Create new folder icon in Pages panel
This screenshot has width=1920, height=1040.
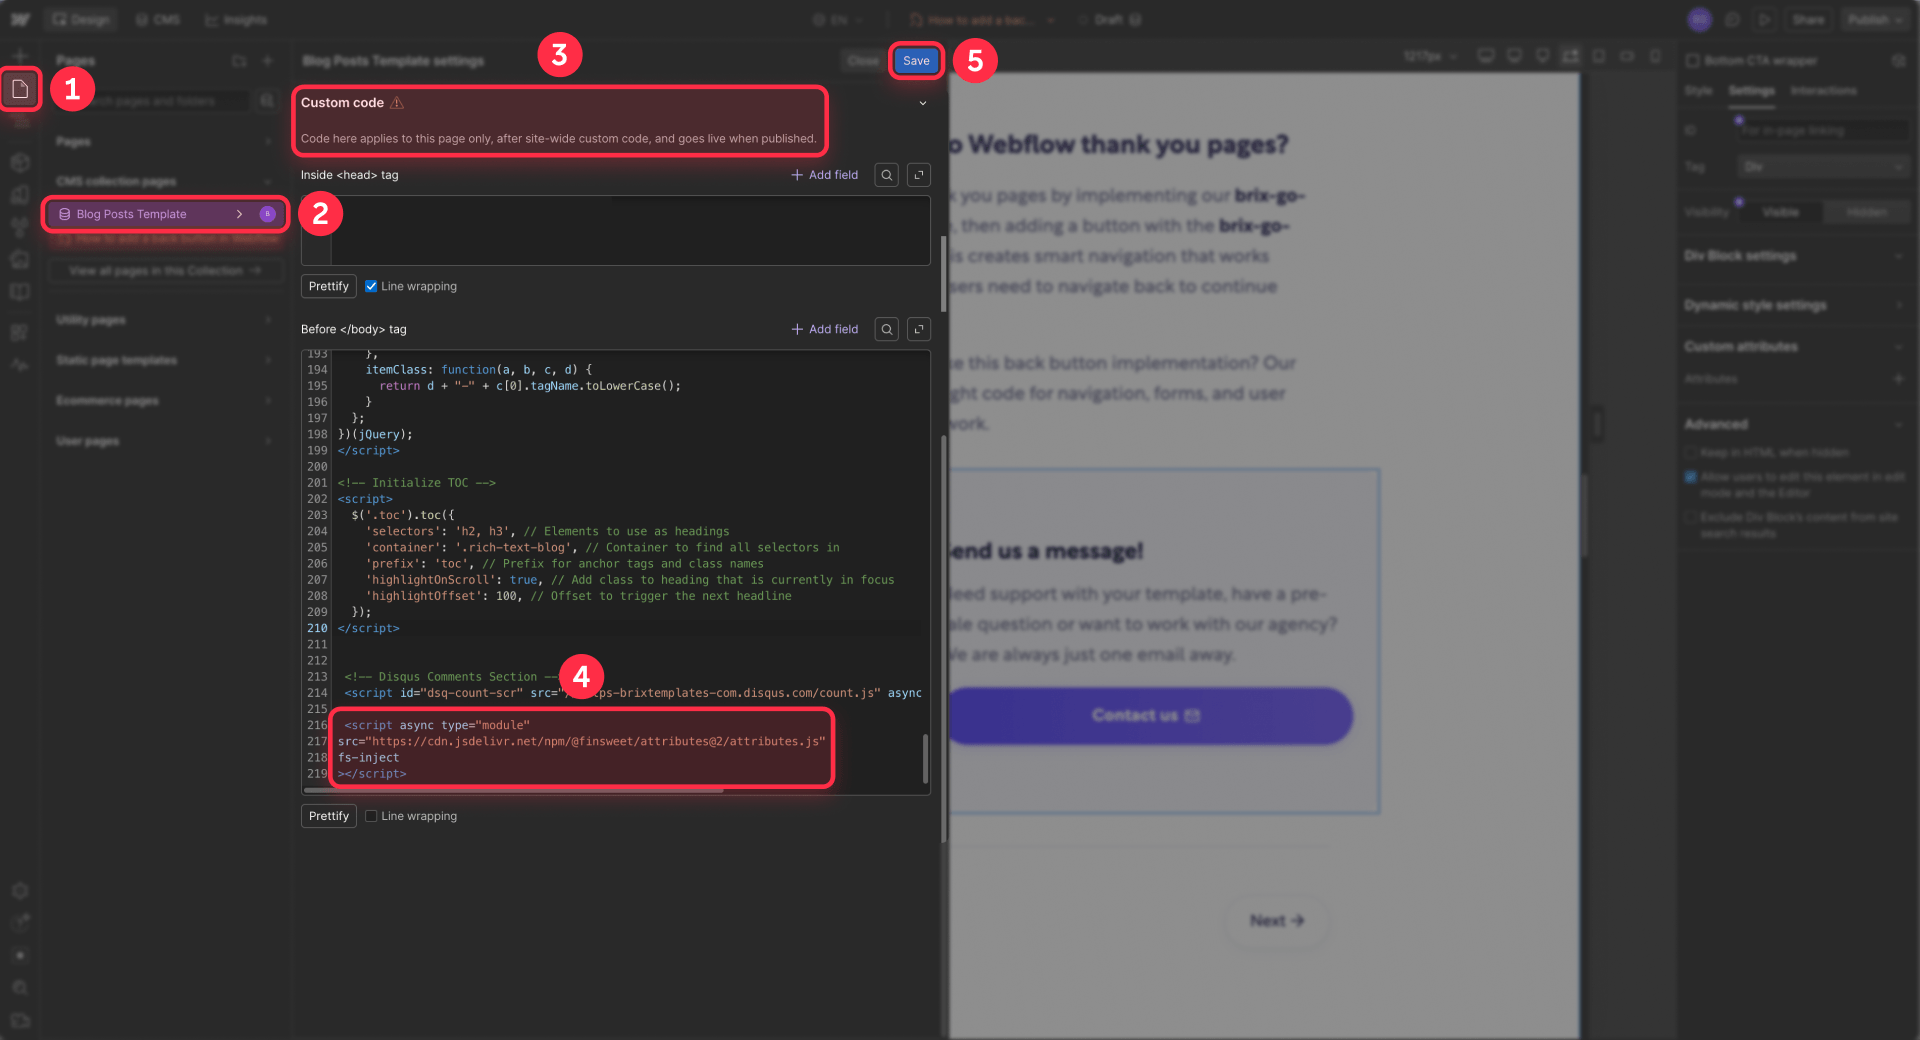click(x=239, y=61)
